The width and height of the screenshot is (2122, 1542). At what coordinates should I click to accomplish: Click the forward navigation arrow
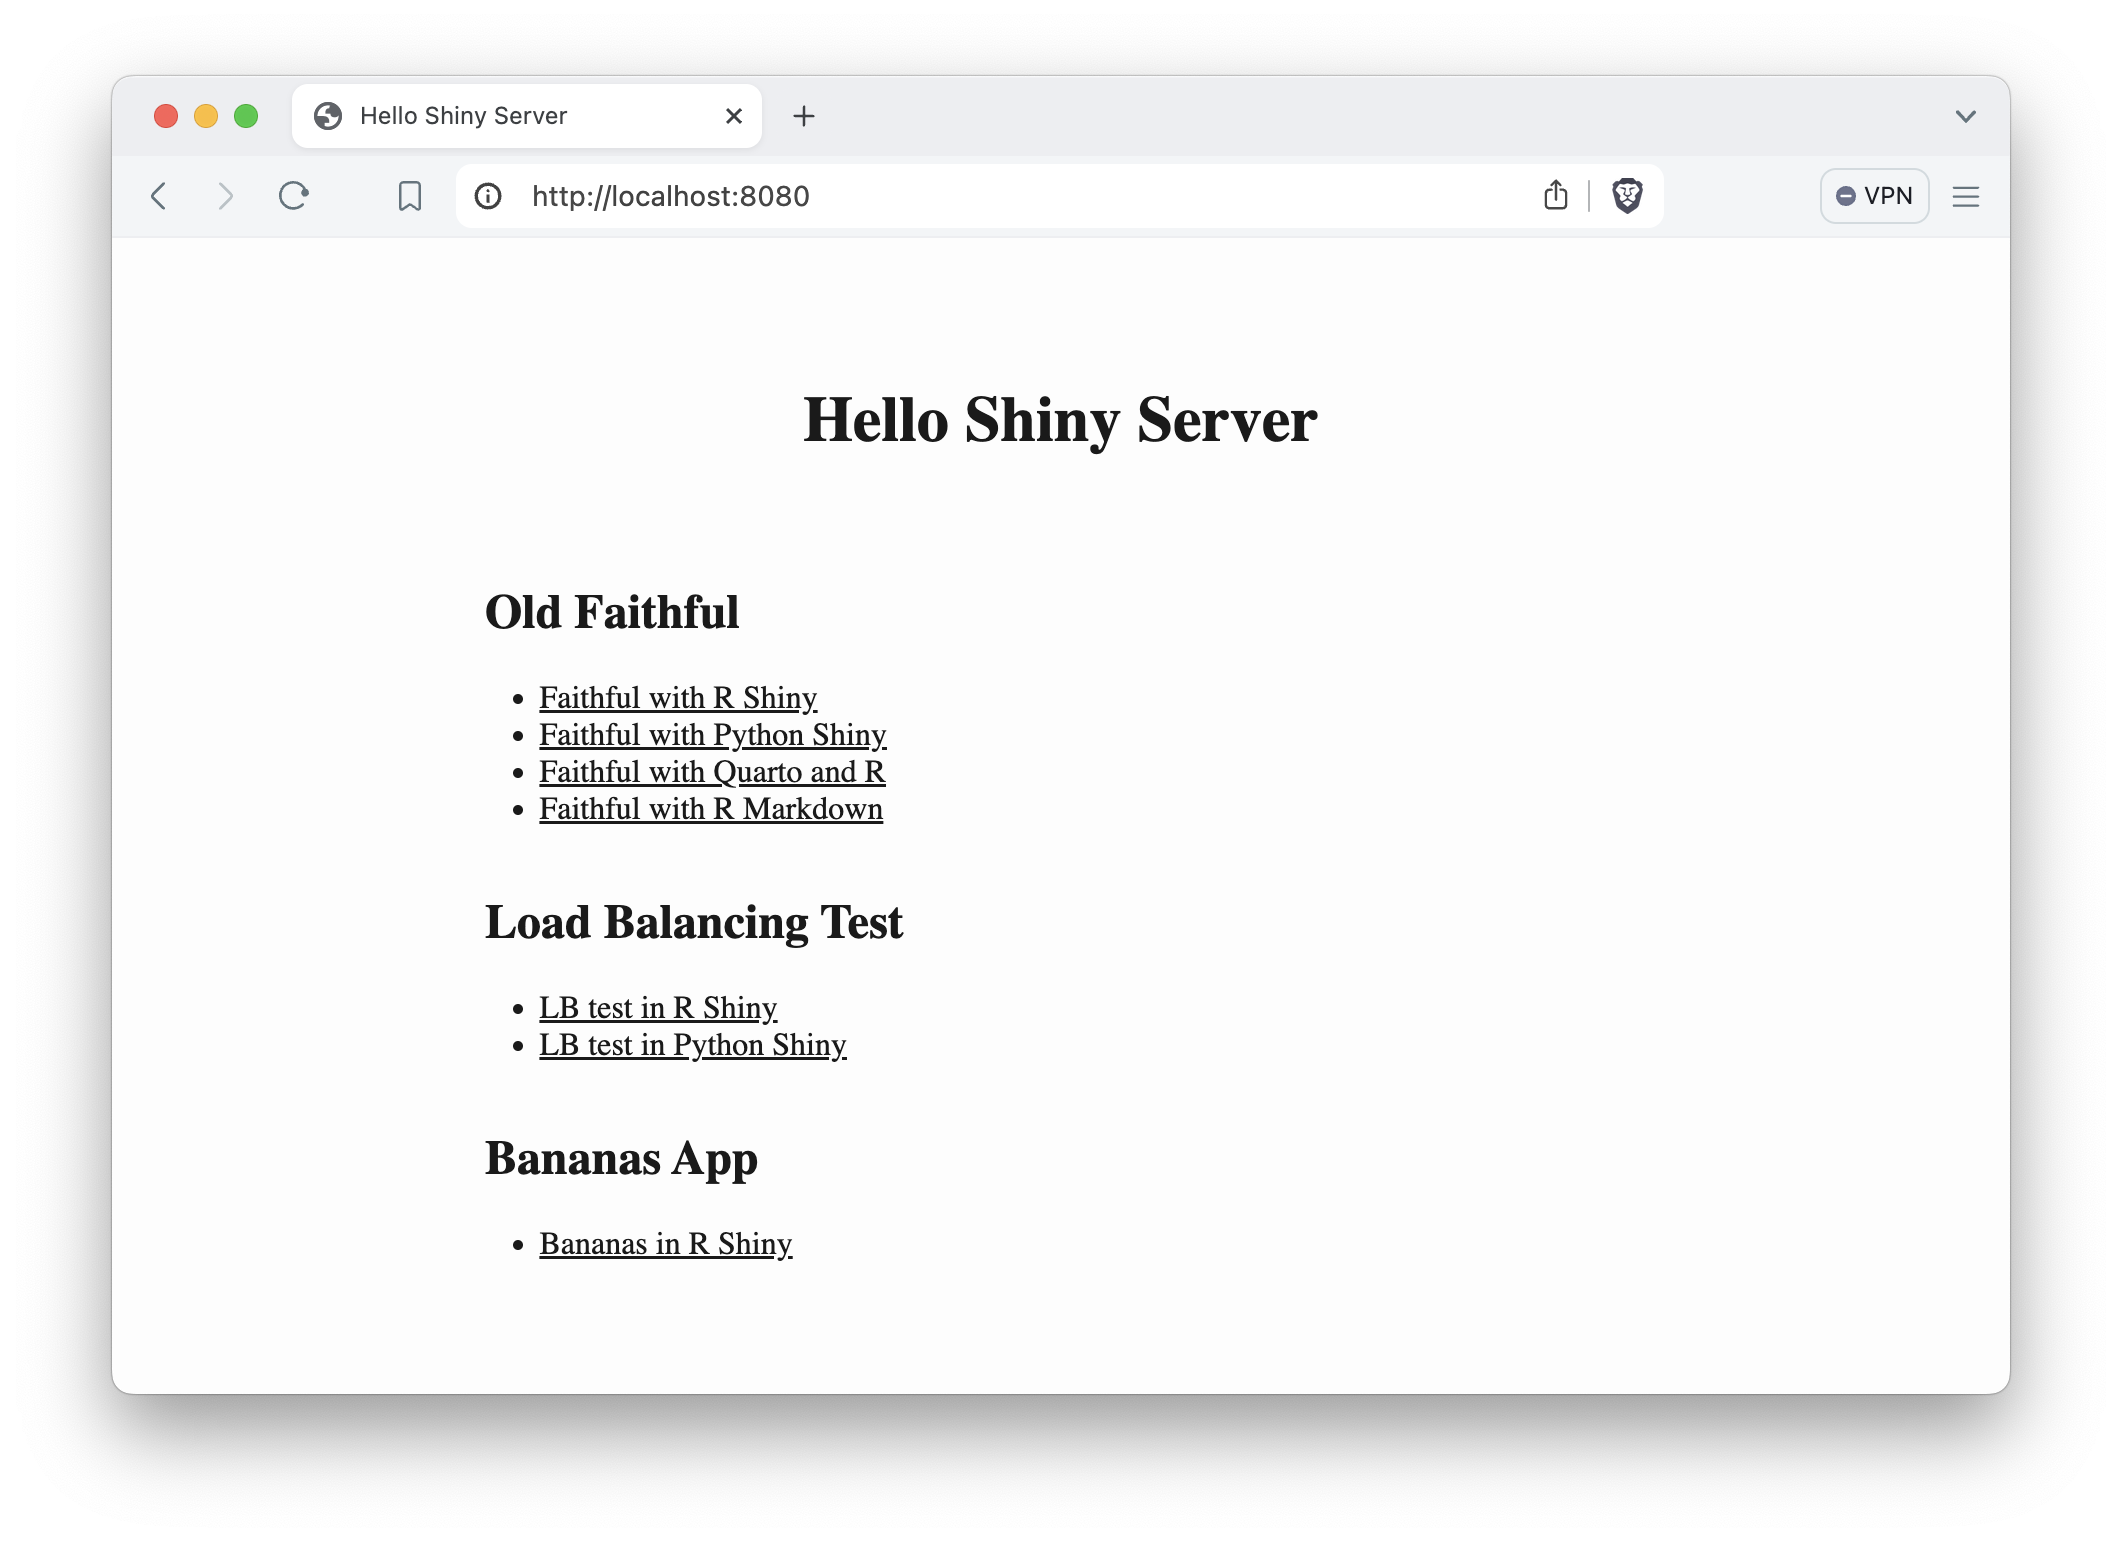225,196
